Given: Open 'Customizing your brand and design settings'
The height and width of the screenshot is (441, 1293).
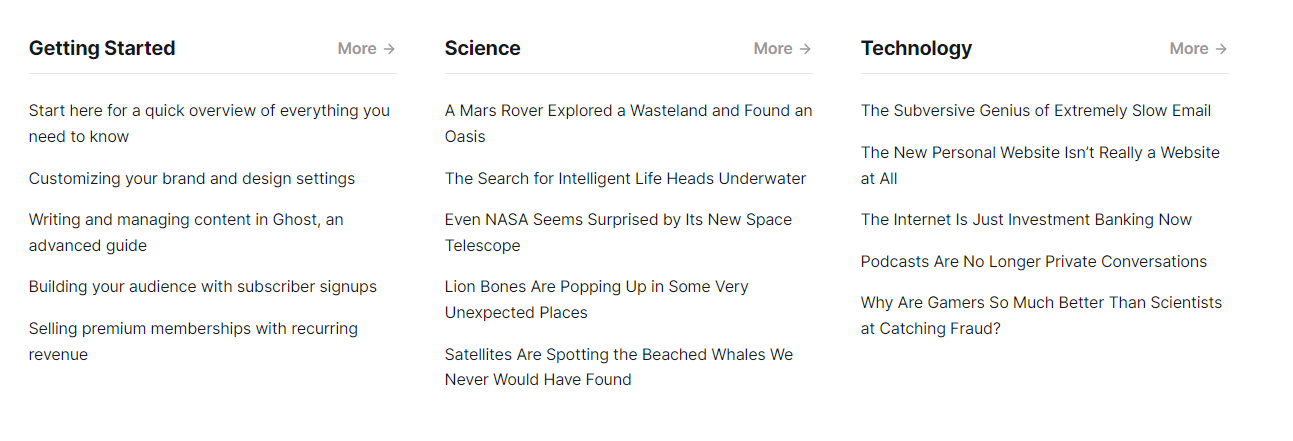Looking at the screenshot, I should click(192, 179).
